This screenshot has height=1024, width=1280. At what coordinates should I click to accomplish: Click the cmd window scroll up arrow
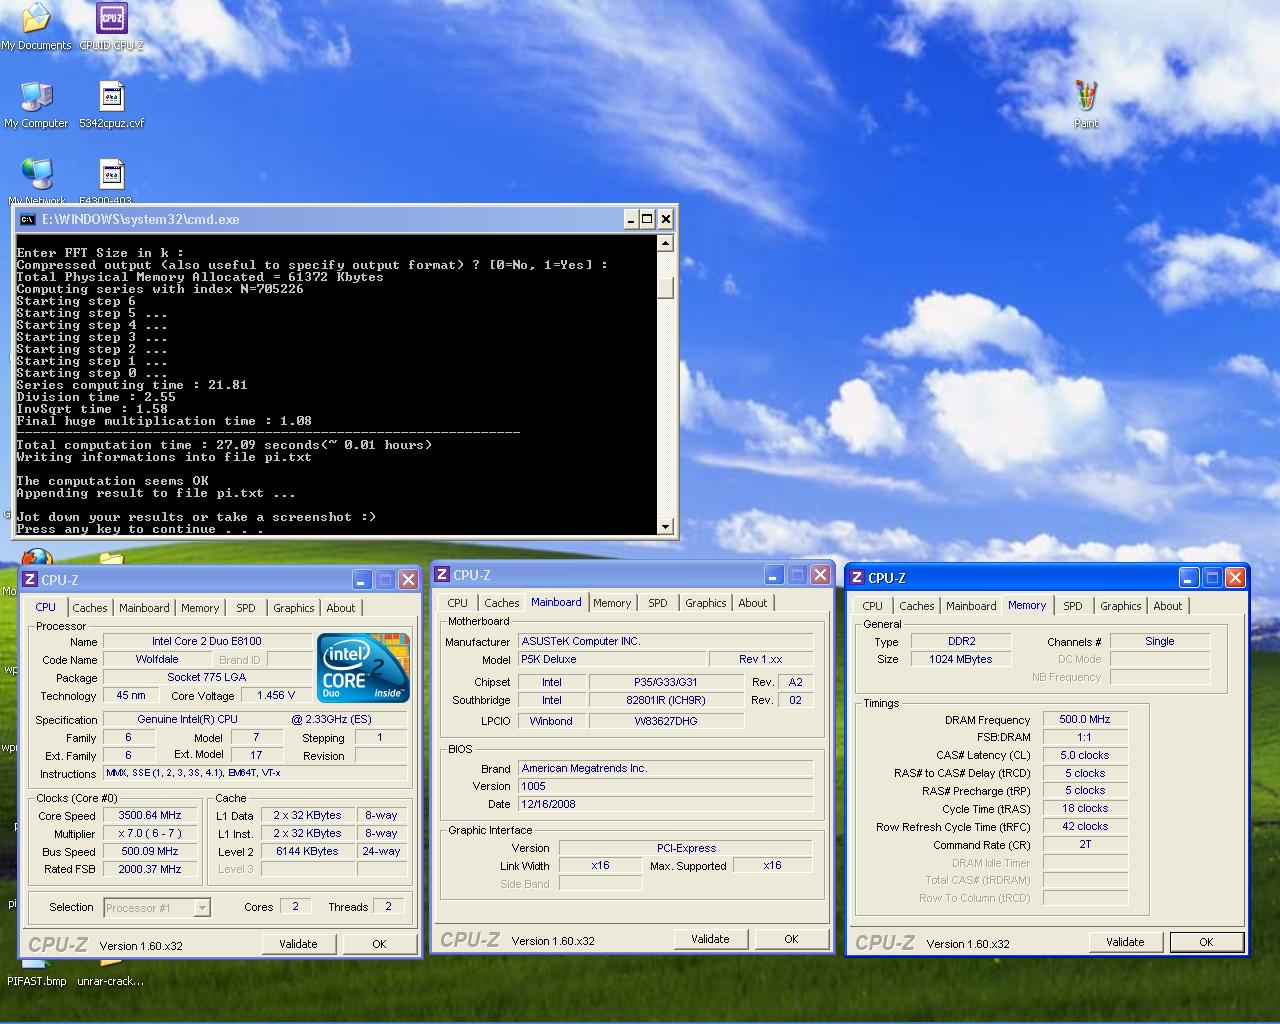point(666,243)
